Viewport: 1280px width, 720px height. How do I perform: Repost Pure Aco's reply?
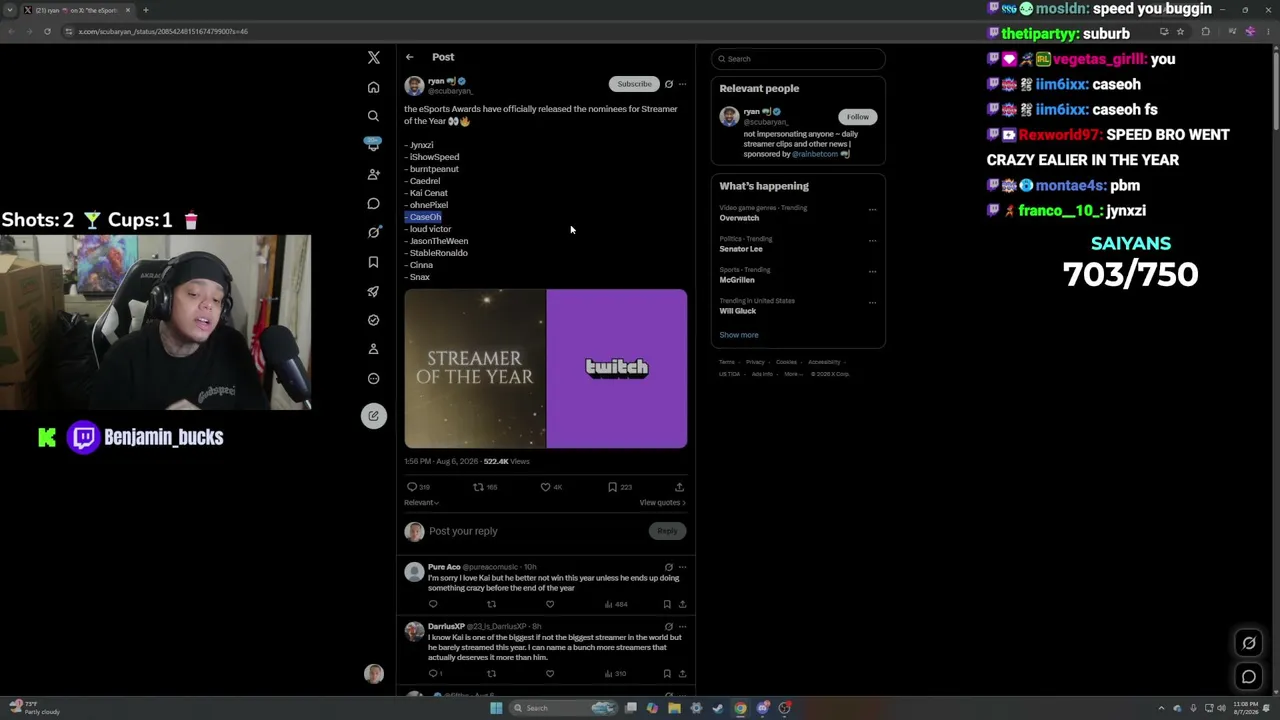[491, 604]
